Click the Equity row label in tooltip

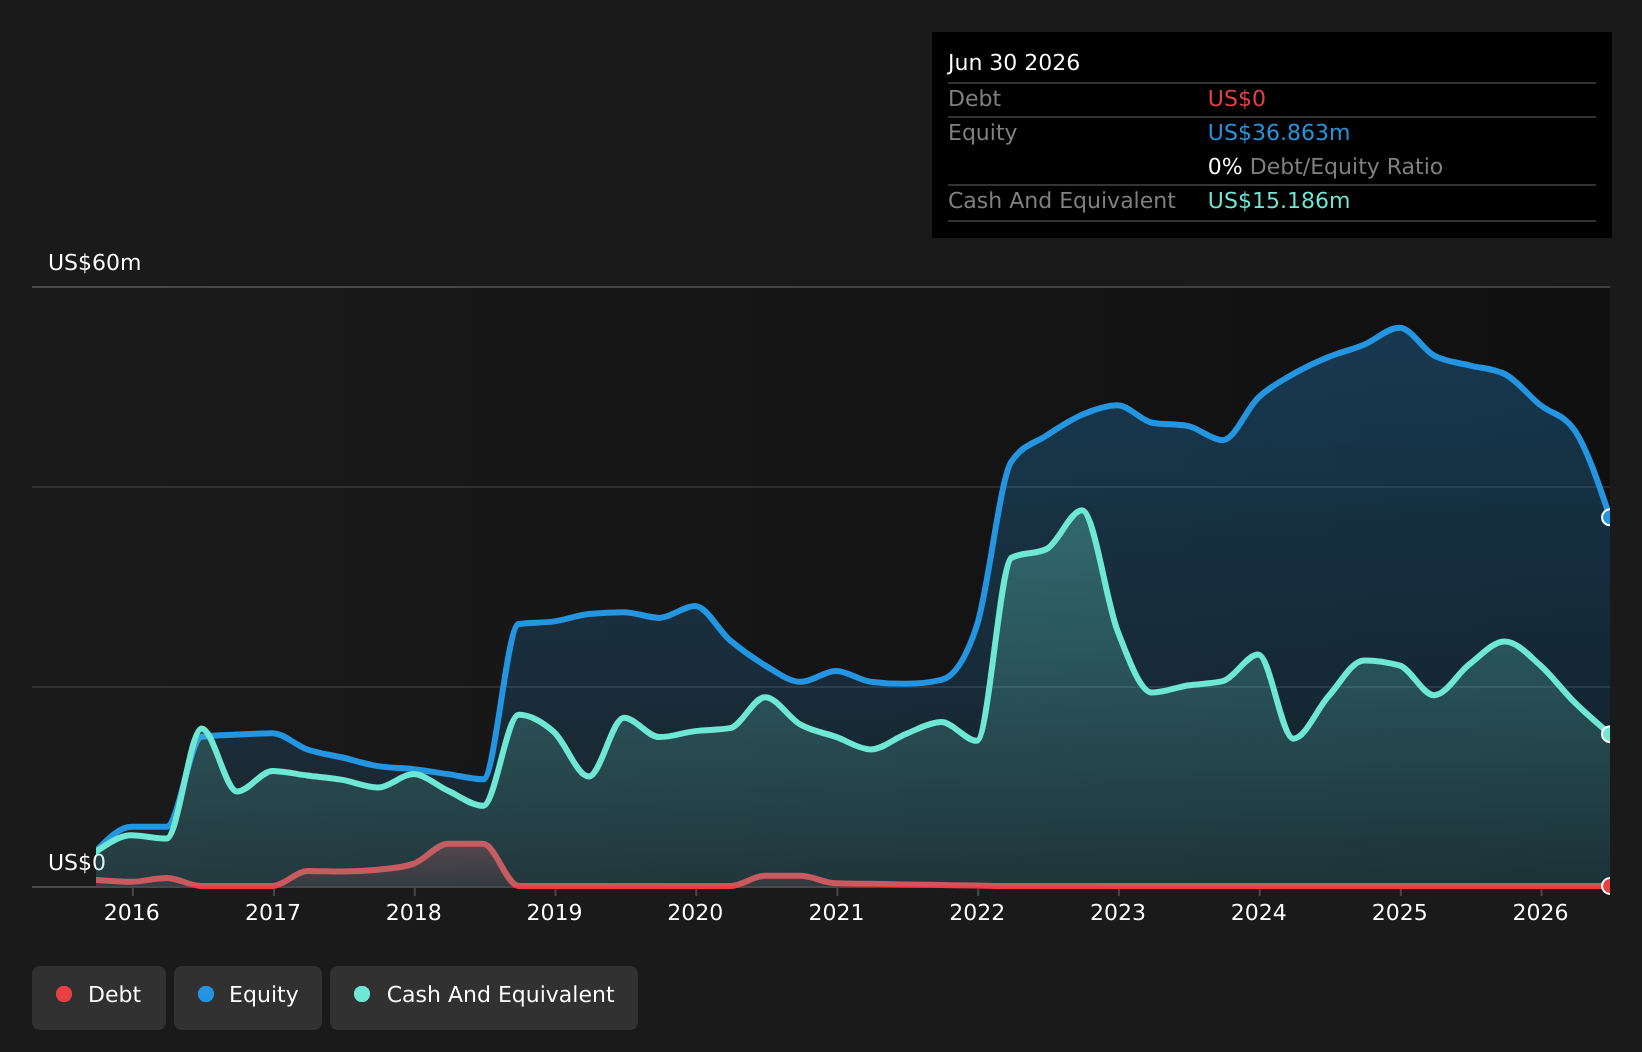click(982, 133)
